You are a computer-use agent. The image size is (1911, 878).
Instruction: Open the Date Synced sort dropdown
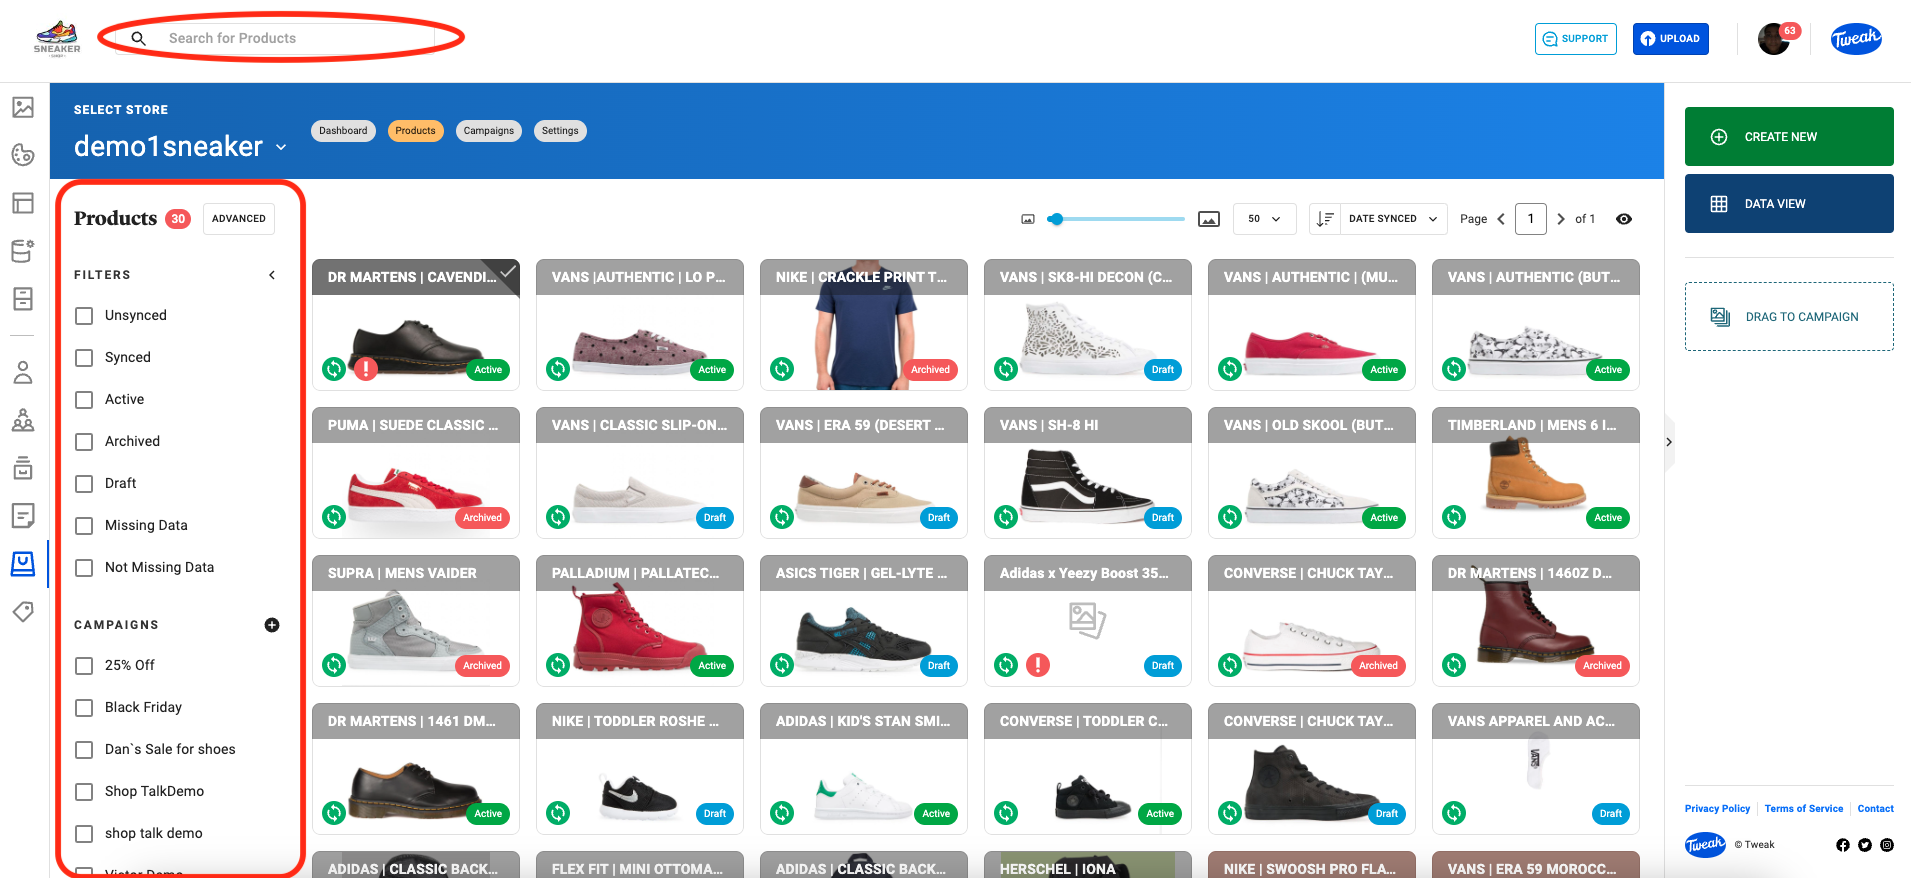tap(1393, 219)
